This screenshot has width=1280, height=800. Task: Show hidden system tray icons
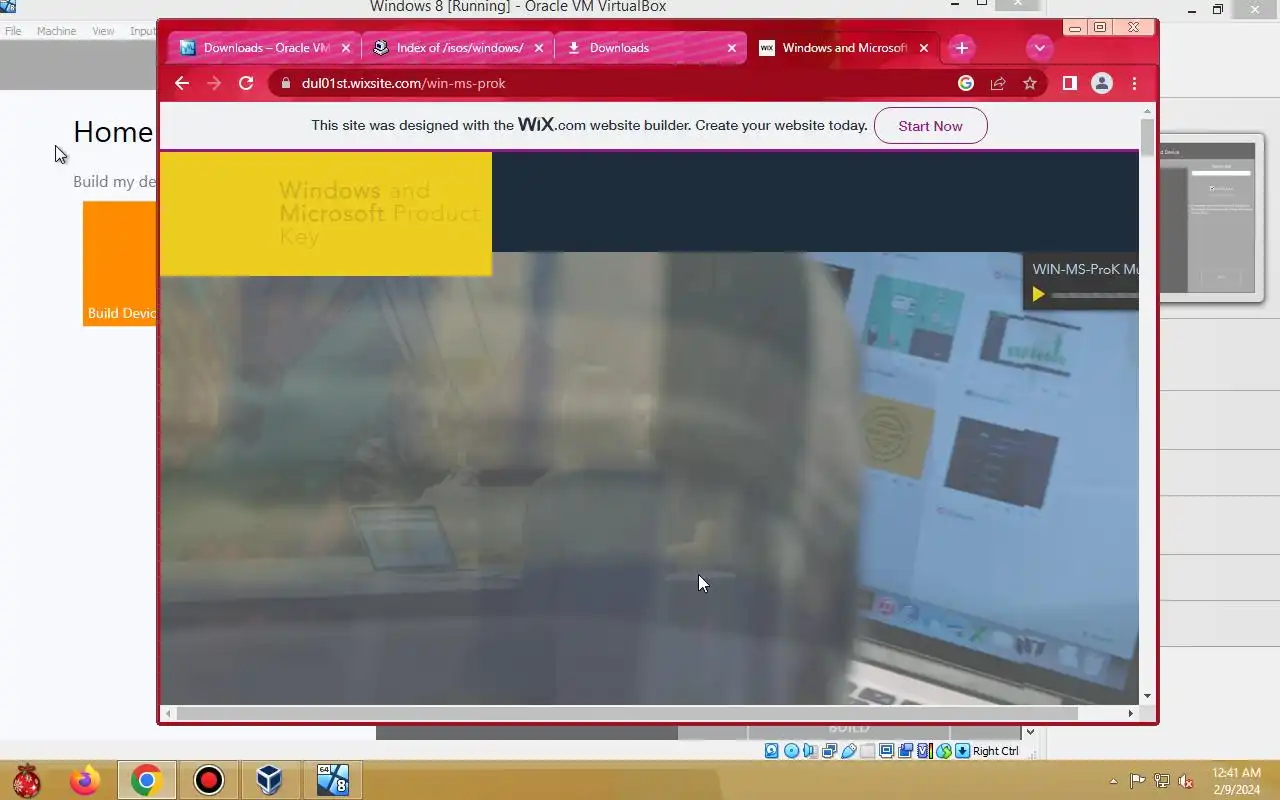(x=1113, y=781)
